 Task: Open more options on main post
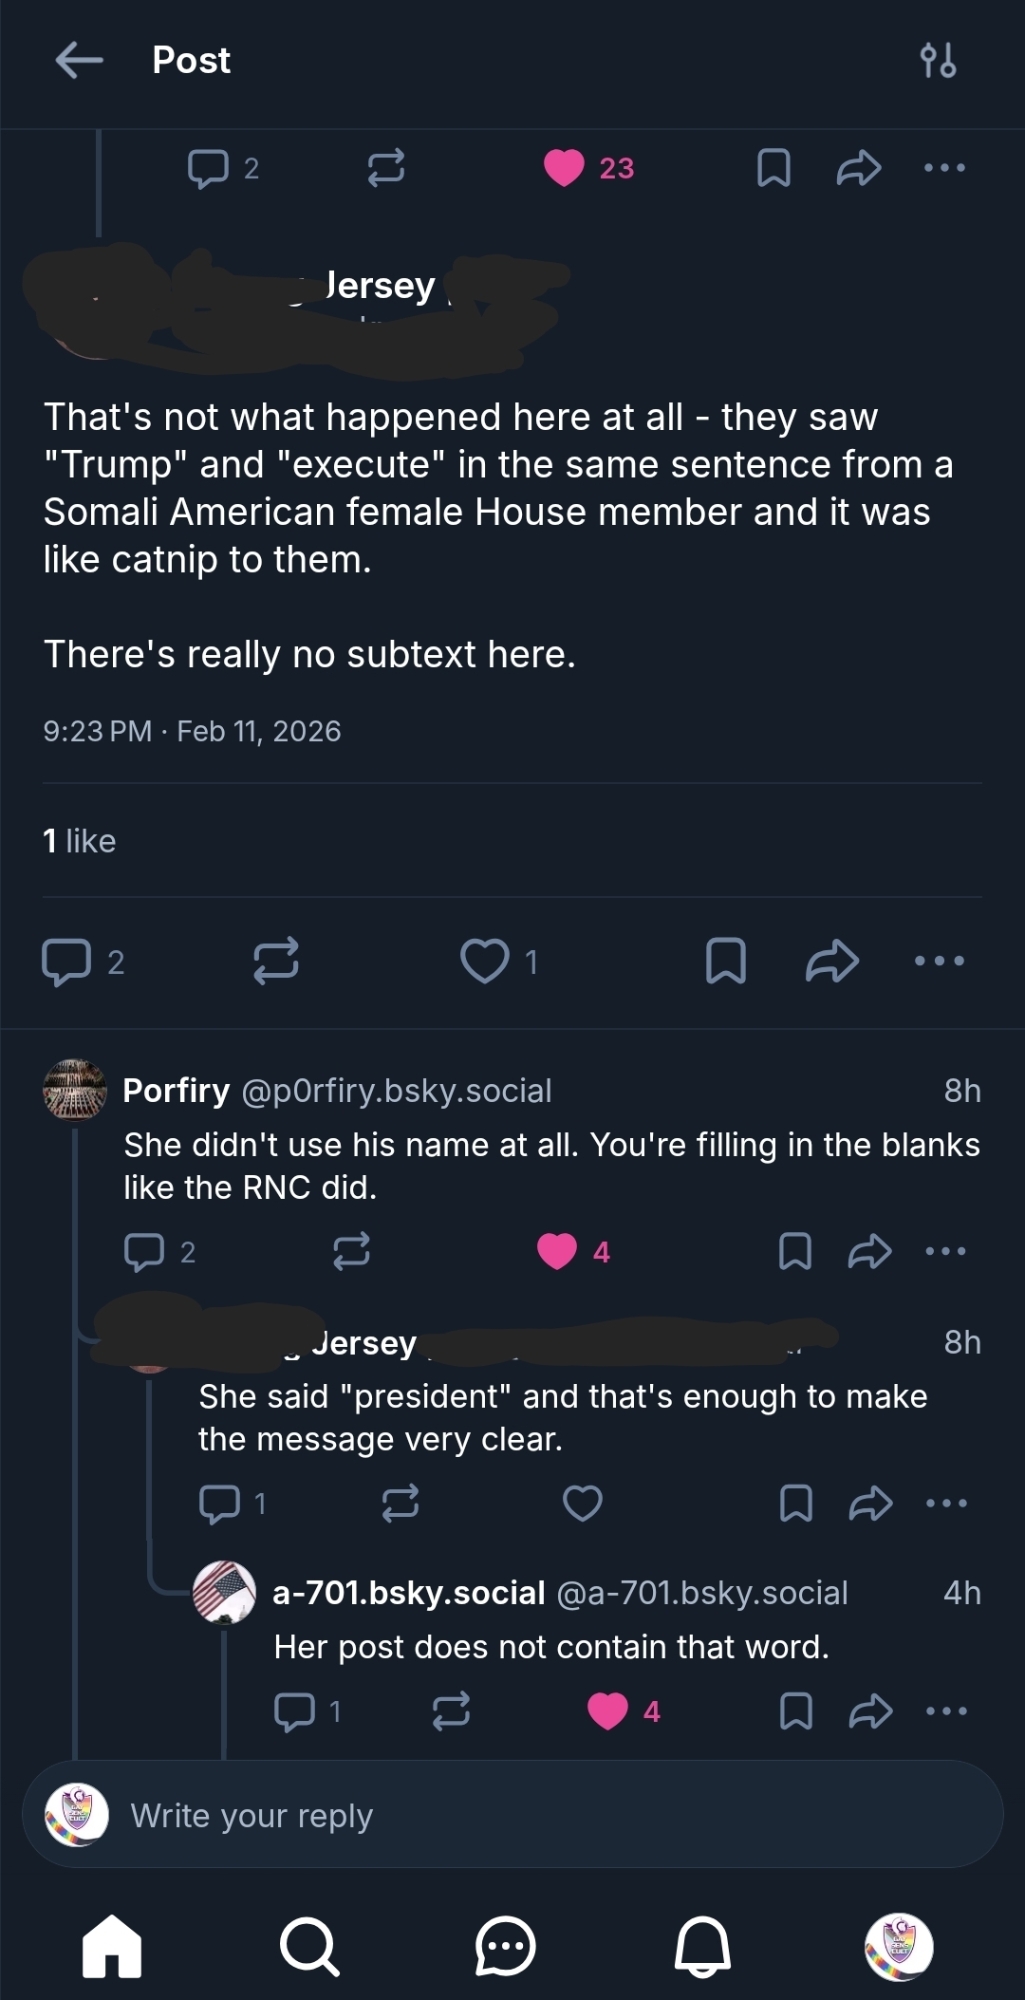(940, 961)
